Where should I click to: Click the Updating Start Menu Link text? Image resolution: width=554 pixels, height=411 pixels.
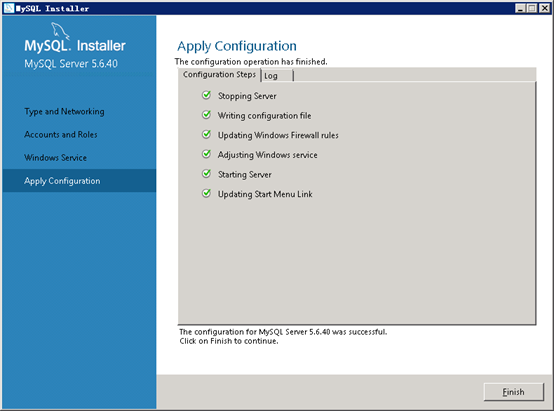pyautogui.click(x=265, y=194)
